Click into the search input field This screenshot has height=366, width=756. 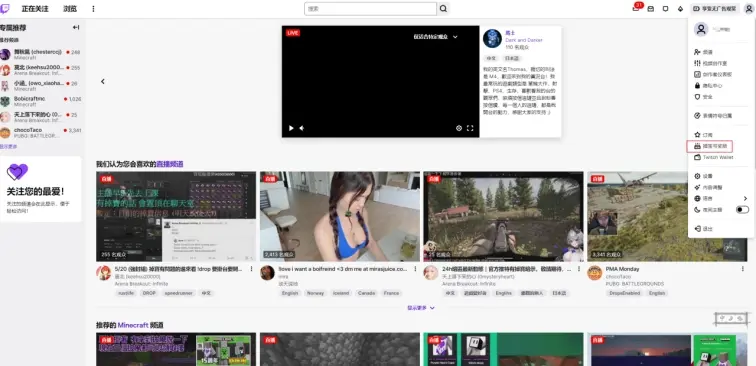[370, 9]
